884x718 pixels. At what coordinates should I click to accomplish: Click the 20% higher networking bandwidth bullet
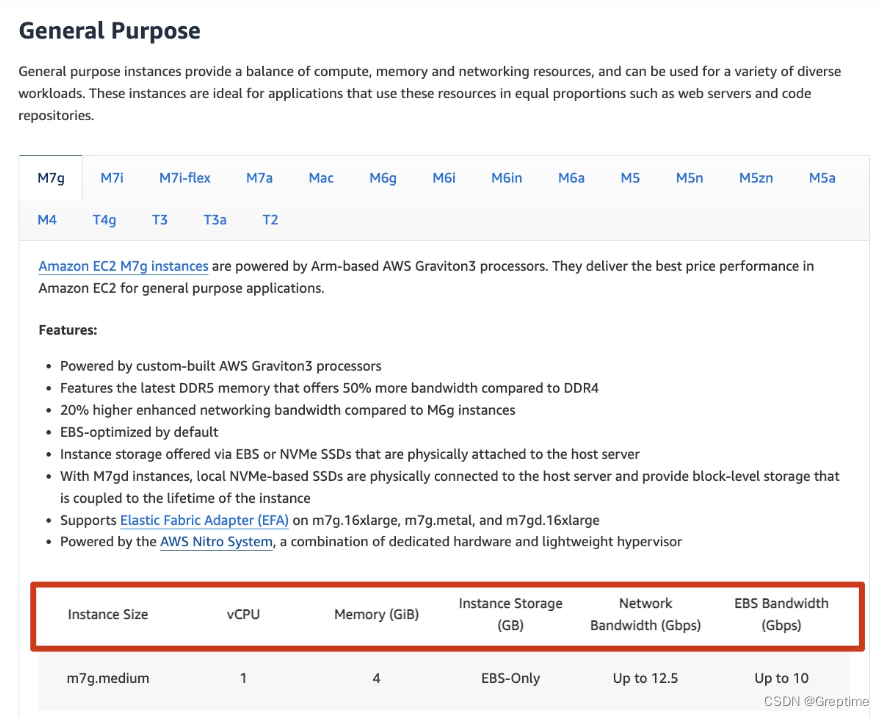[x=288, y=410]
